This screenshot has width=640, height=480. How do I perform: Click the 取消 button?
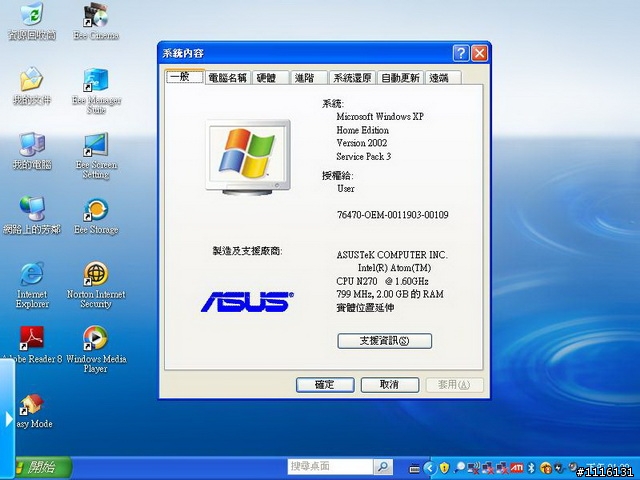click(390, 384)
